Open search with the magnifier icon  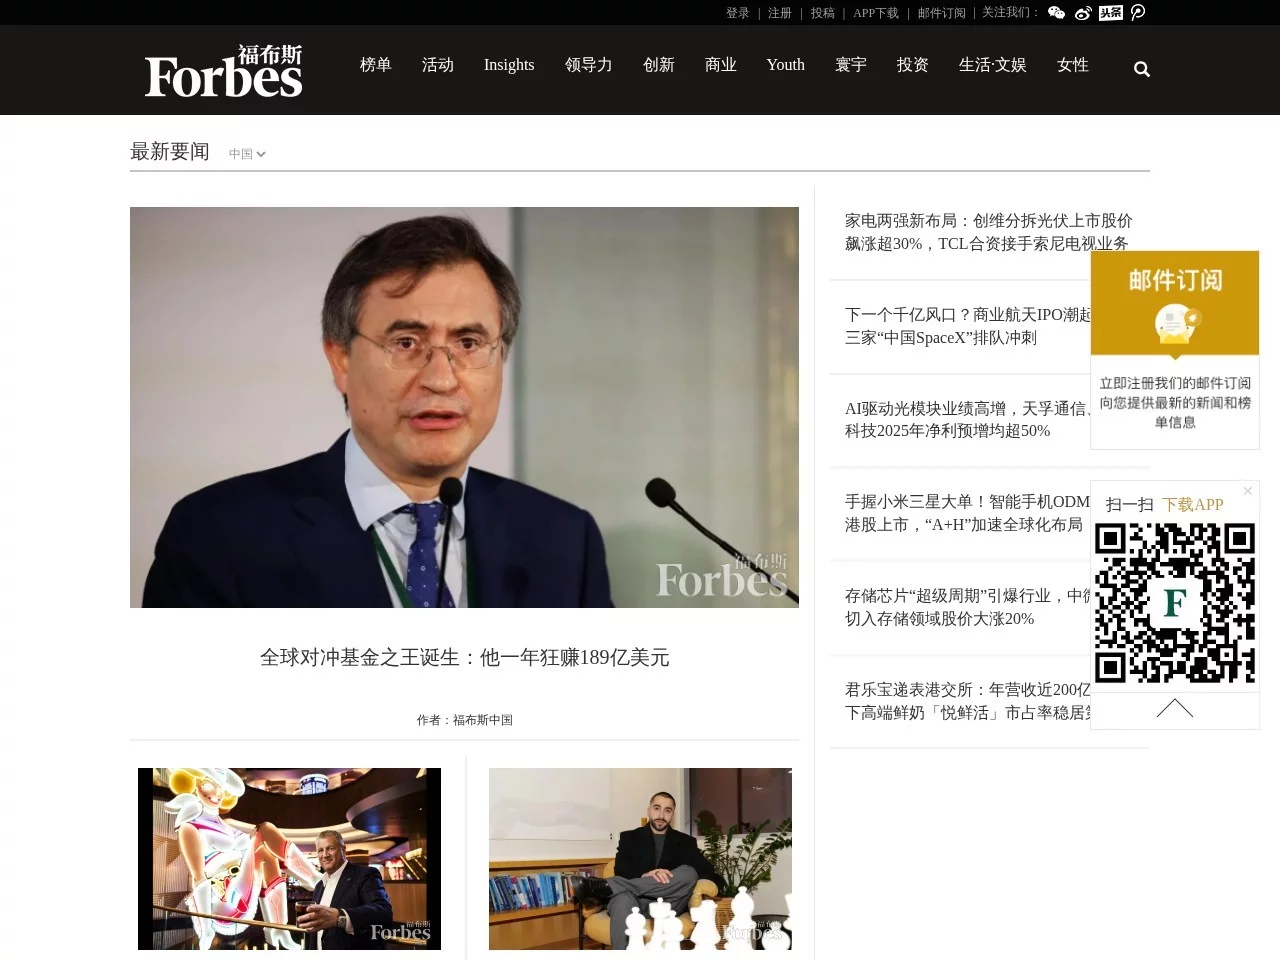tap(1141, 69)
